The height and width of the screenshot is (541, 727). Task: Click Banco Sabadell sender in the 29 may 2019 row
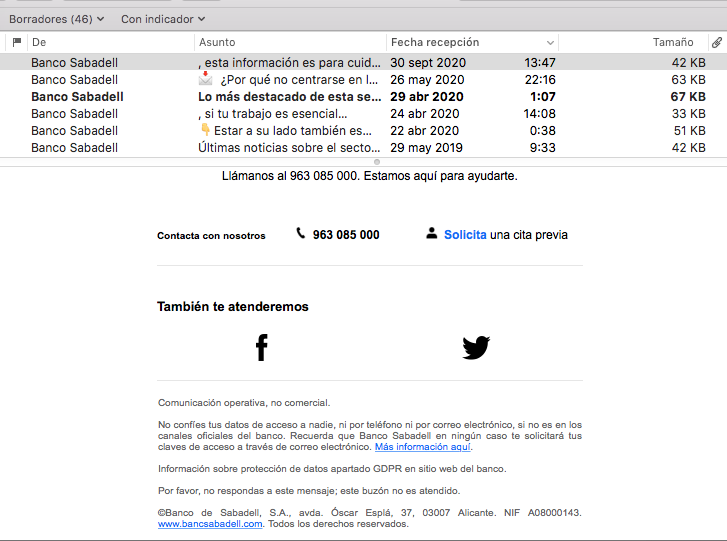(x=75, y=147)
